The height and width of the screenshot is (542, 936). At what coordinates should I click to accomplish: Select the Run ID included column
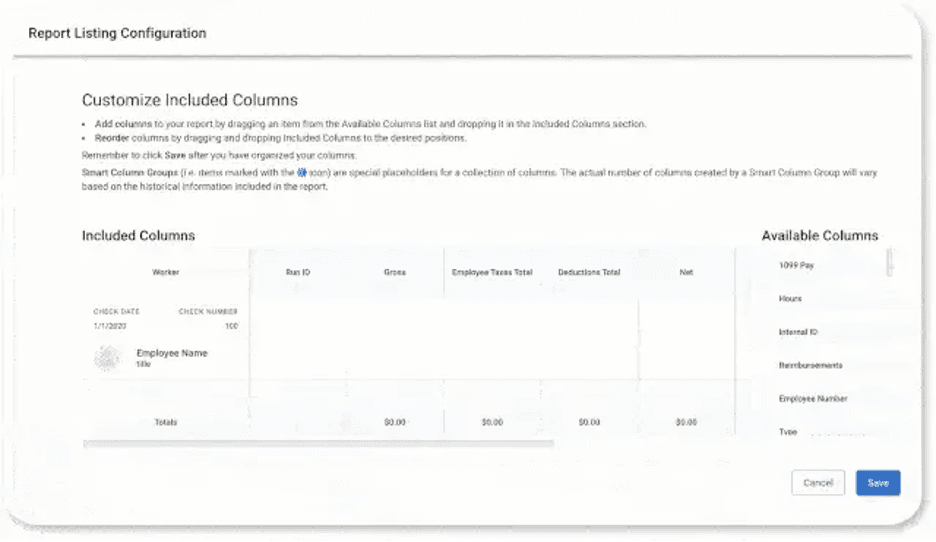298,272
